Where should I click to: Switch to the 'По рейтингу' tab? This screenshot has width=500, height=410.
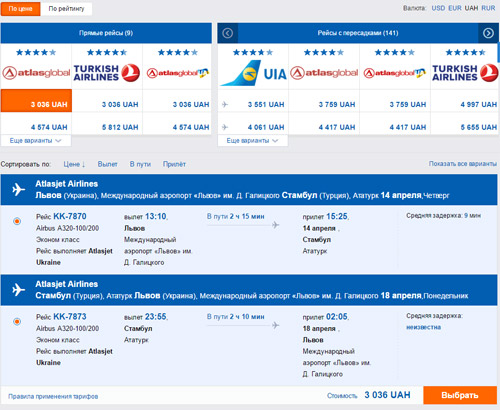[66, 9]
